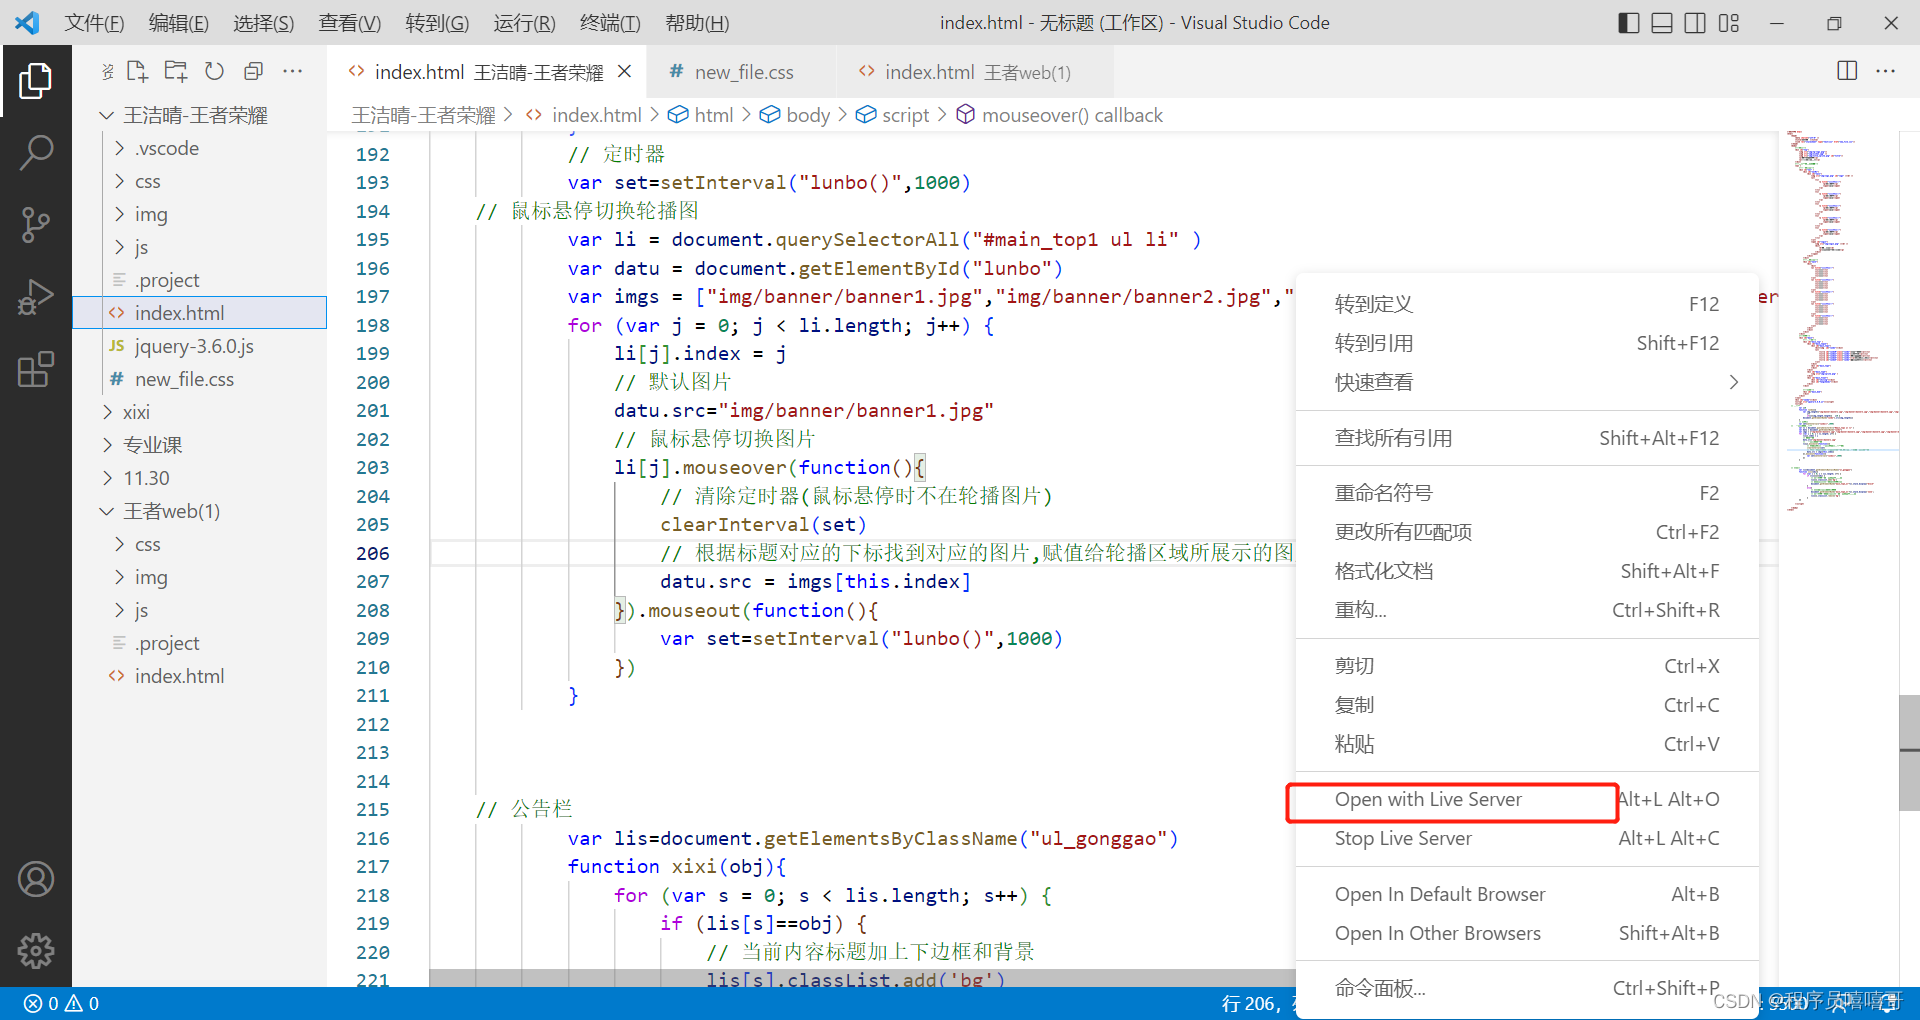Screen dimensions: 1920x1020
Task: Refresh the explorer file tree
Action: tap(214, 71)
